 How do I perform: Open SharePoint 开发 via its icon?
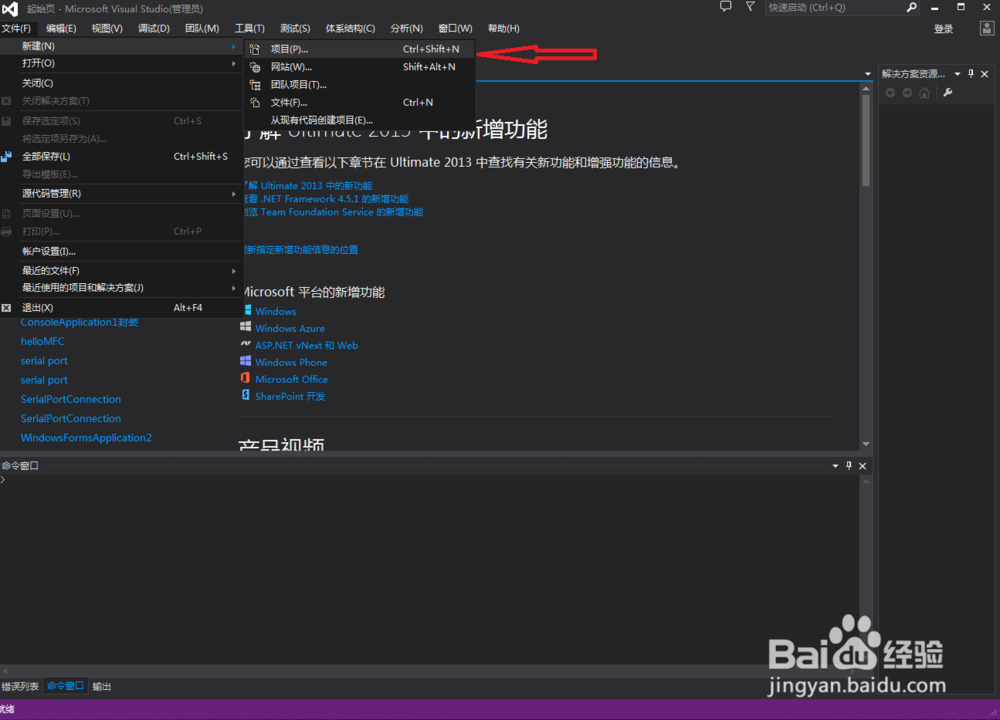click(x=245, y=396)
